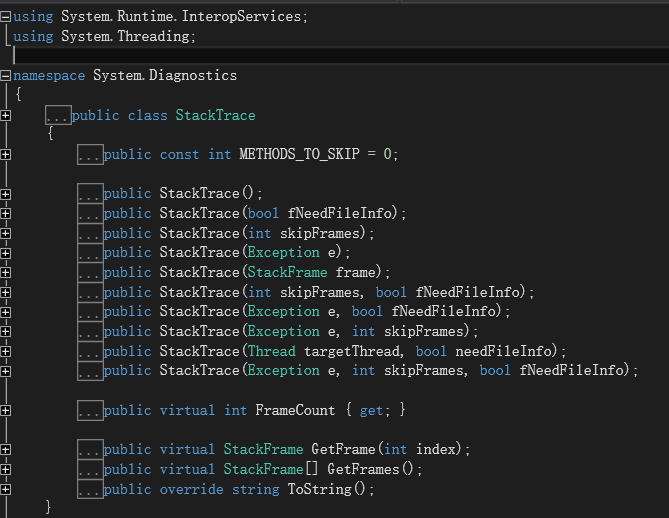Open ellipsis box before StackTrace(Thread targetThread...)
The height and width of the screenshot is (518, 669).
click(90, 352)
